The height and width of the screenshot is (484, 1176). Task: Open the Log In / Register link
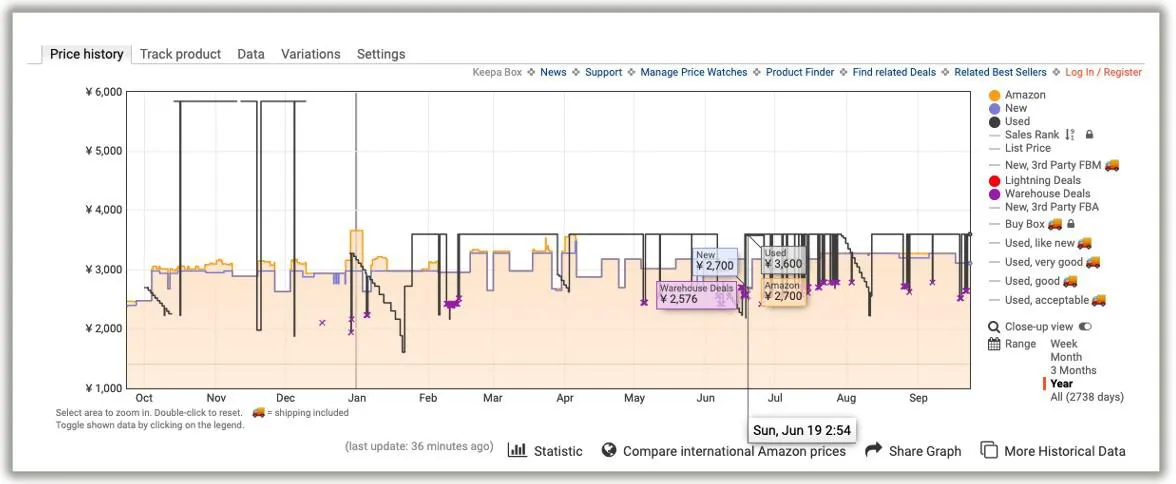pos(1103,72)
